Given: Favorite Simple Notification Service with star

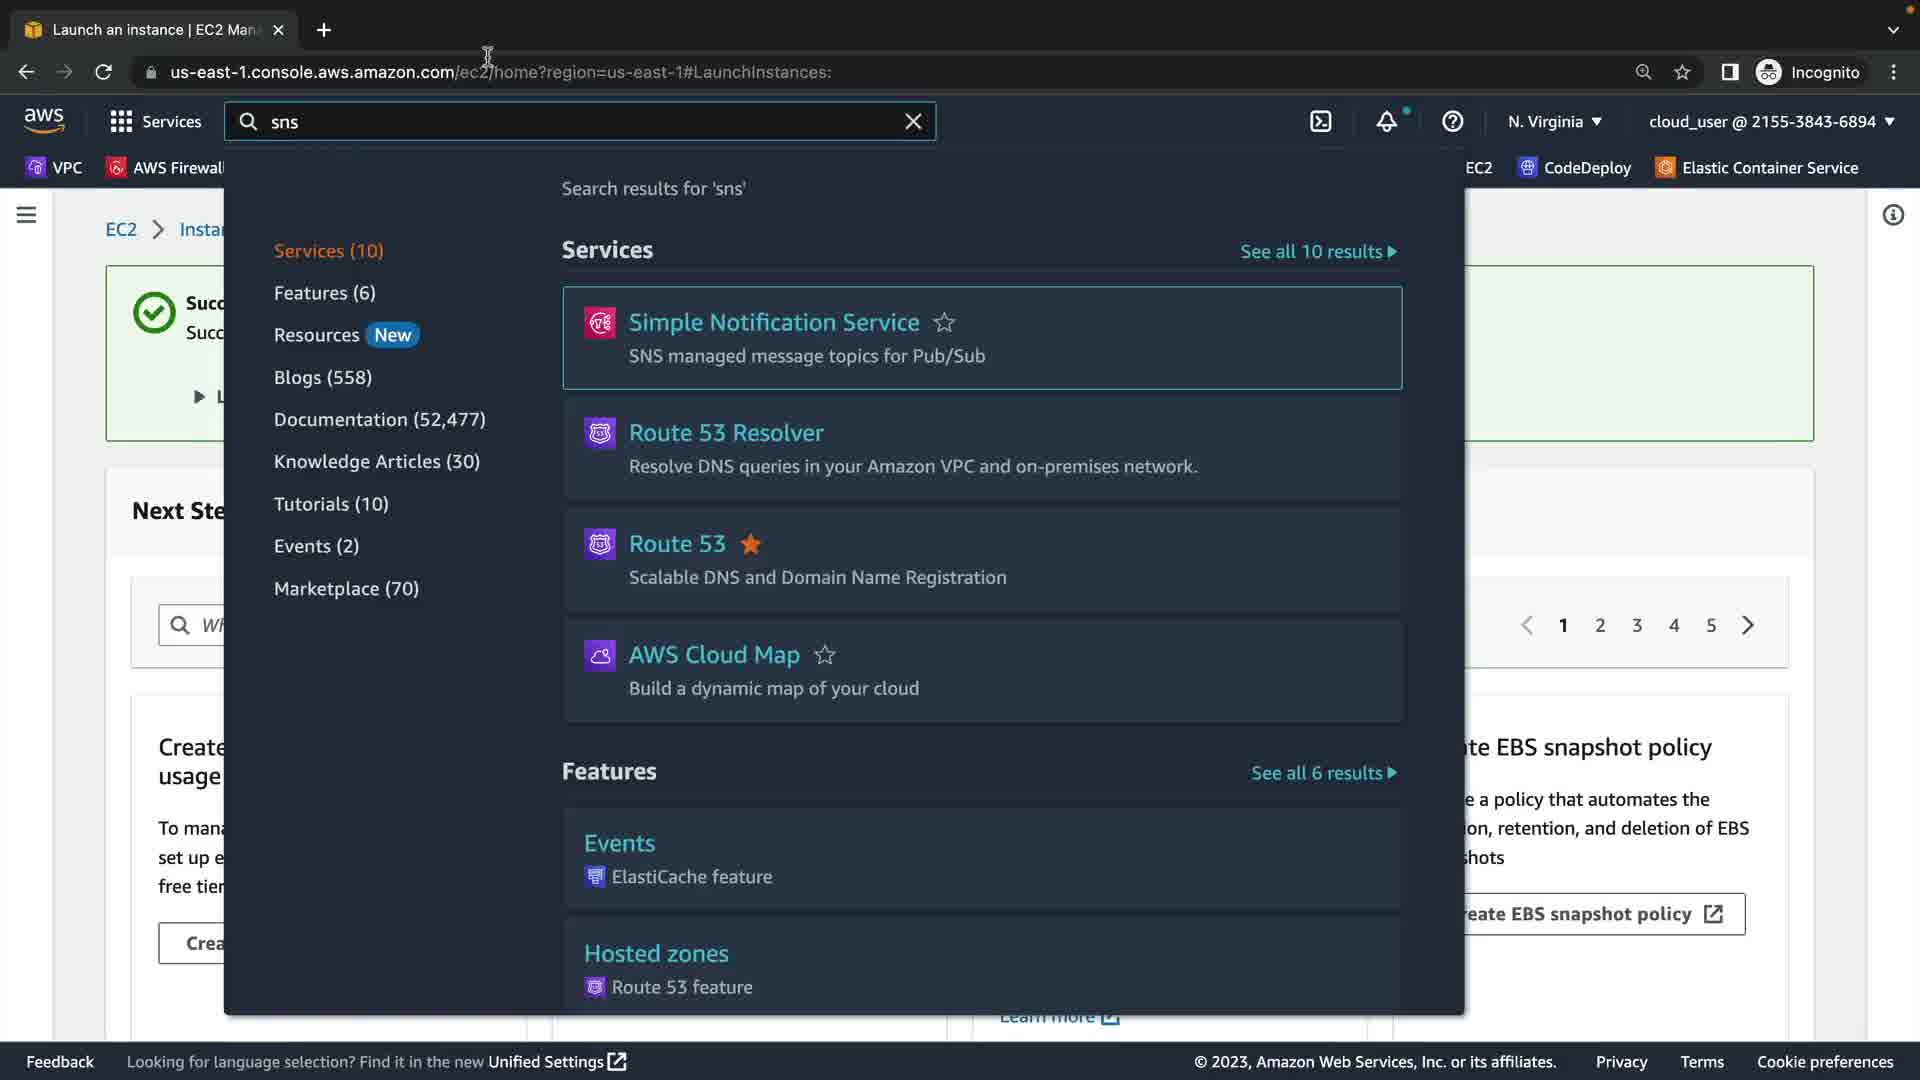Looking at the screenshot, I should (944, 323).
